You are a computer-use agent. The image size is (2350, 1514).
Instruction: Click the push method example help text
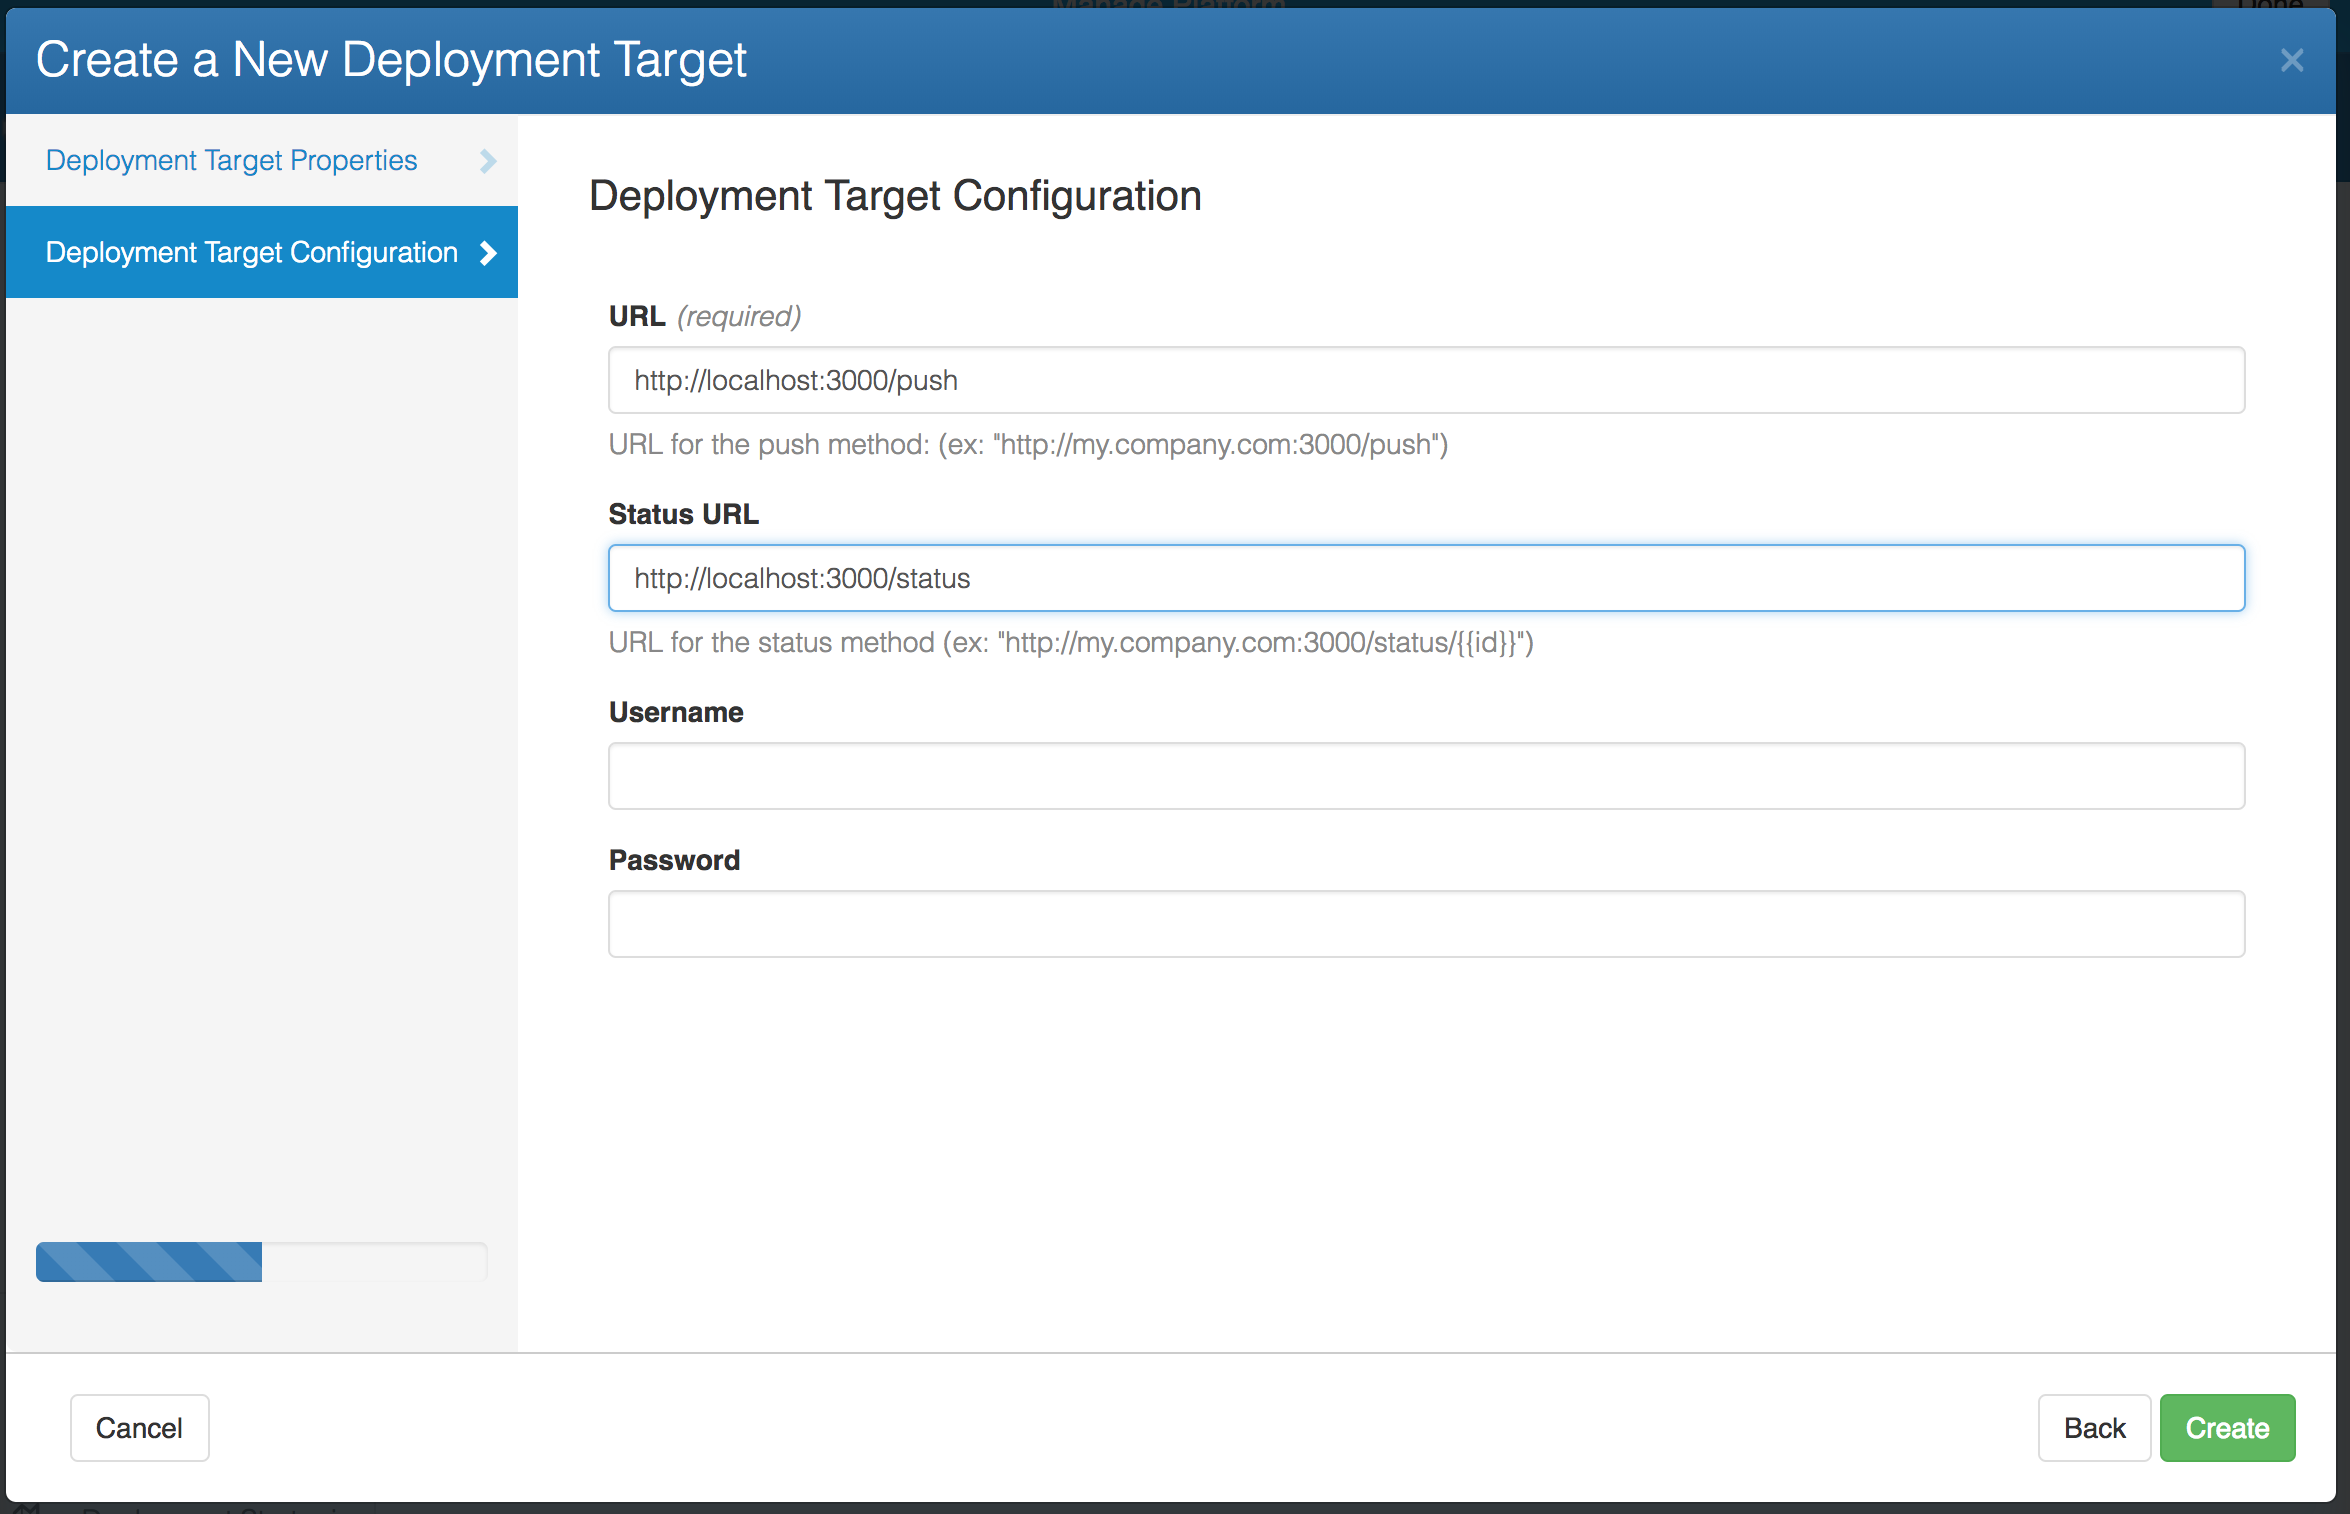point(1028,444)
